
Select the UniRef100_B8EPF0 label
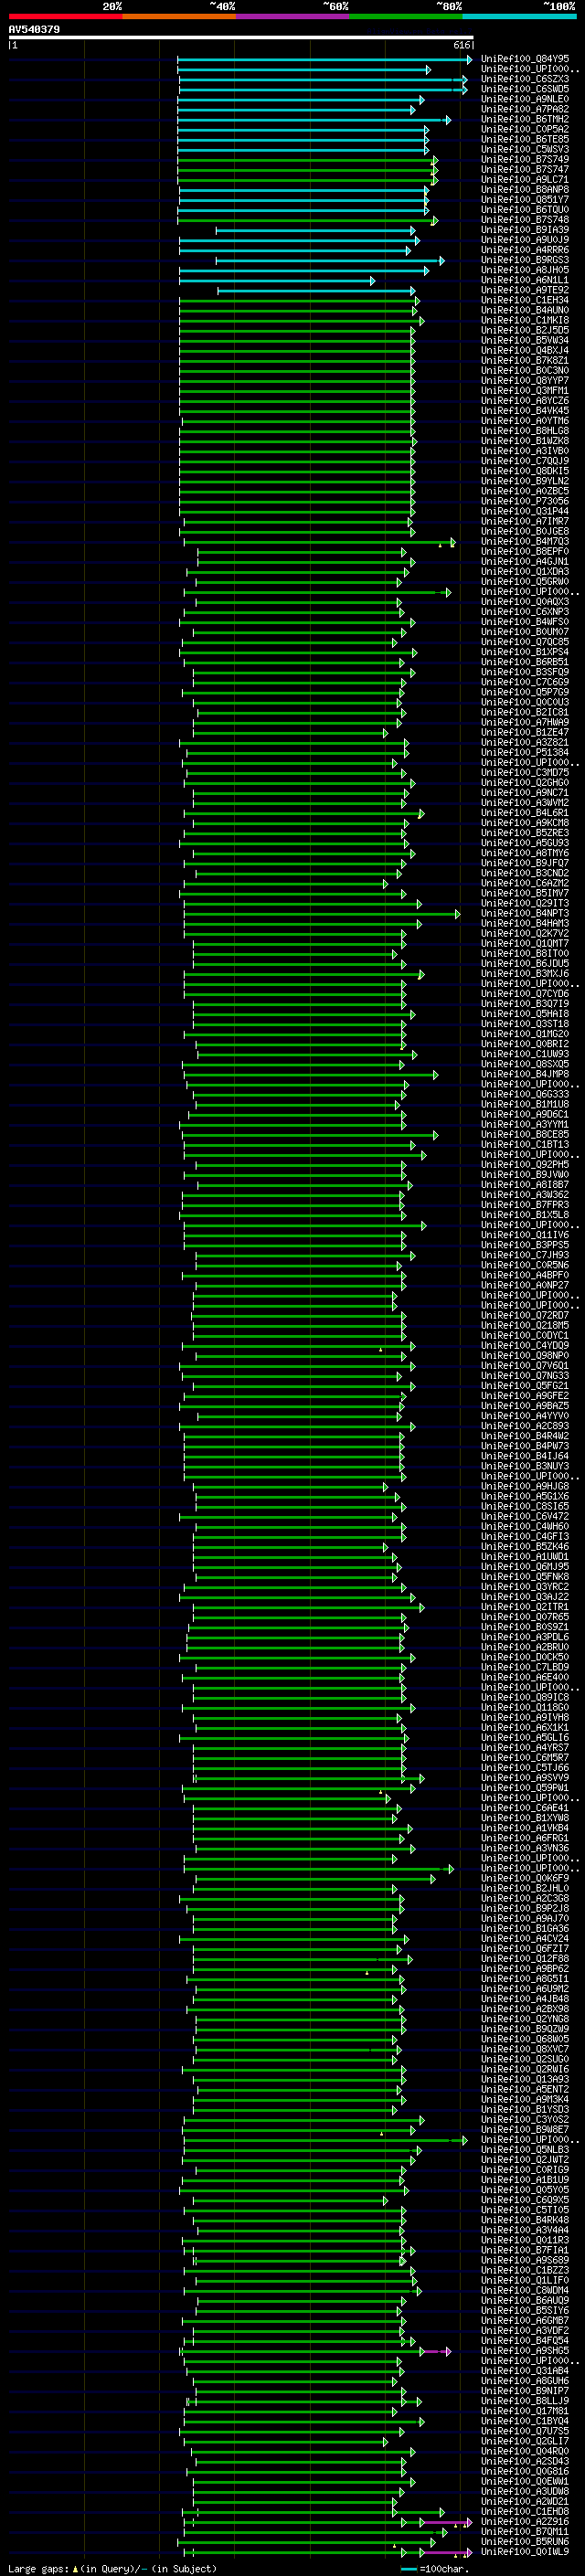pos(525,552)
